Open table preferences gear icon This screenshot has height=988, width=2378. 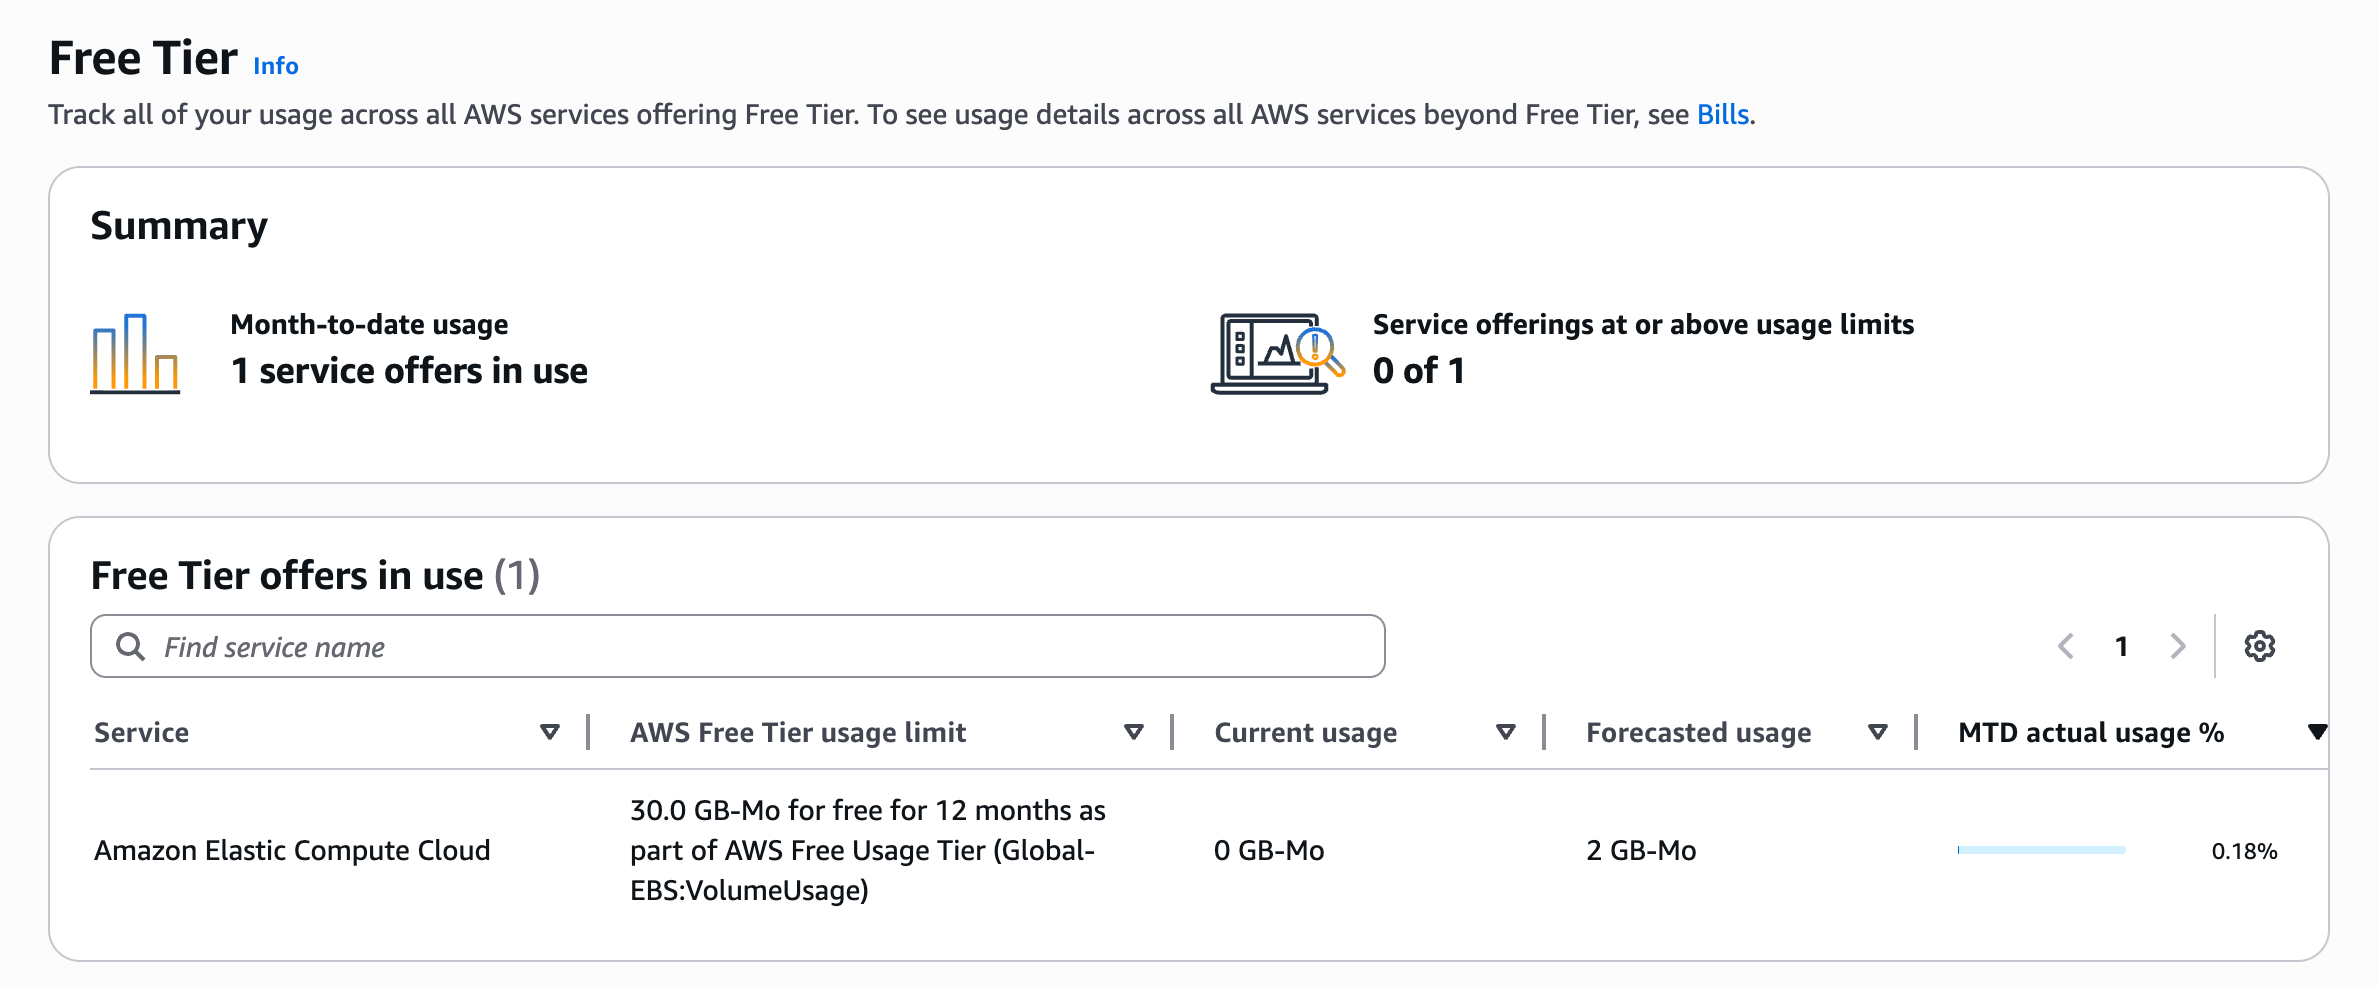click(x=2259, y=646)
